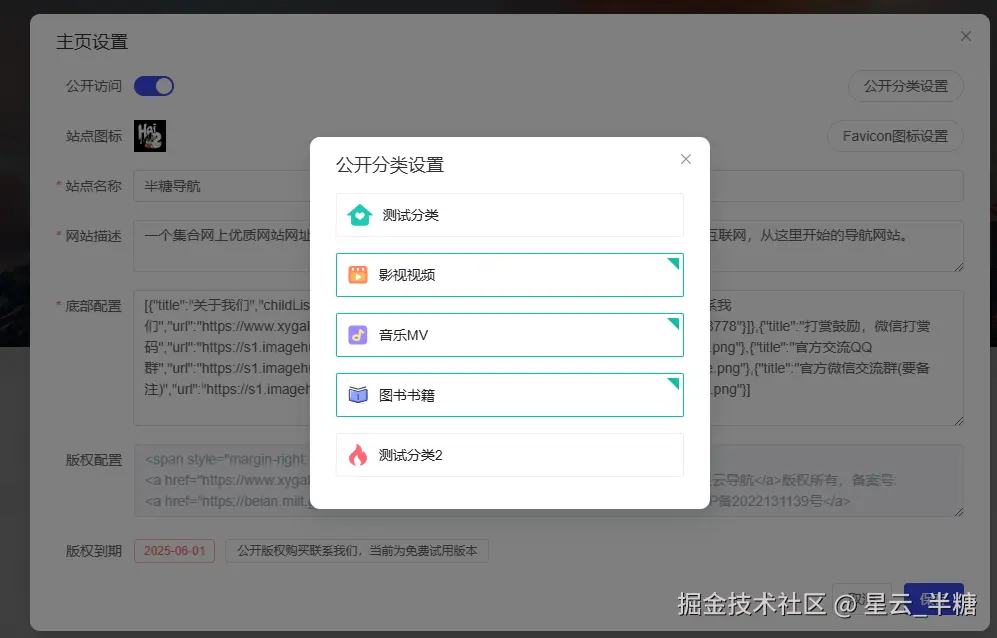Screen dimensions: 997x638
Task: Click the green house icon for 测试分类
Action: pyautogui.click(x=359, y=215)
